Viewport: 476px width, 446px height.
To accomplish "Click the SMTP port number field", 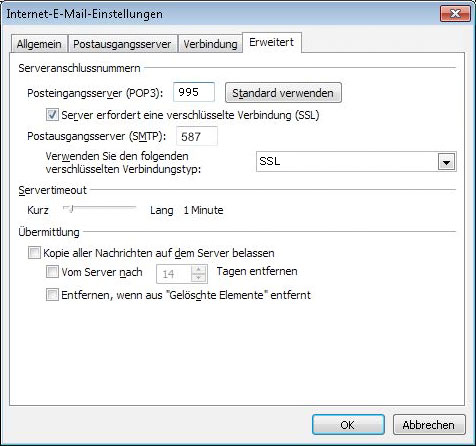I will pyautogui.click(x=197, y=136).
